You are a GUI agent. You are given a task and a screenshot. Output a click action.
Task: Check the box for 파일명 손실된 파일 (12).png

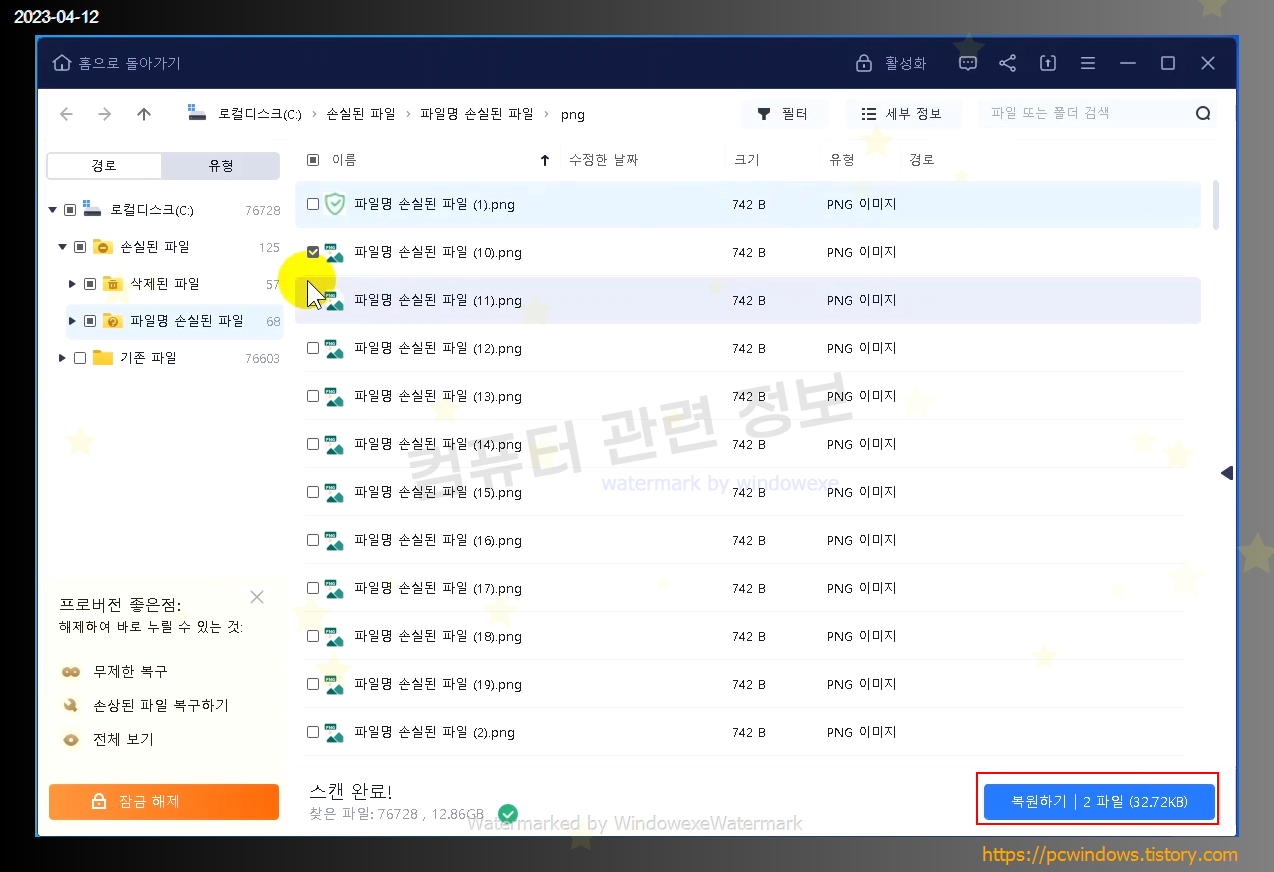[x=313, y=348]
